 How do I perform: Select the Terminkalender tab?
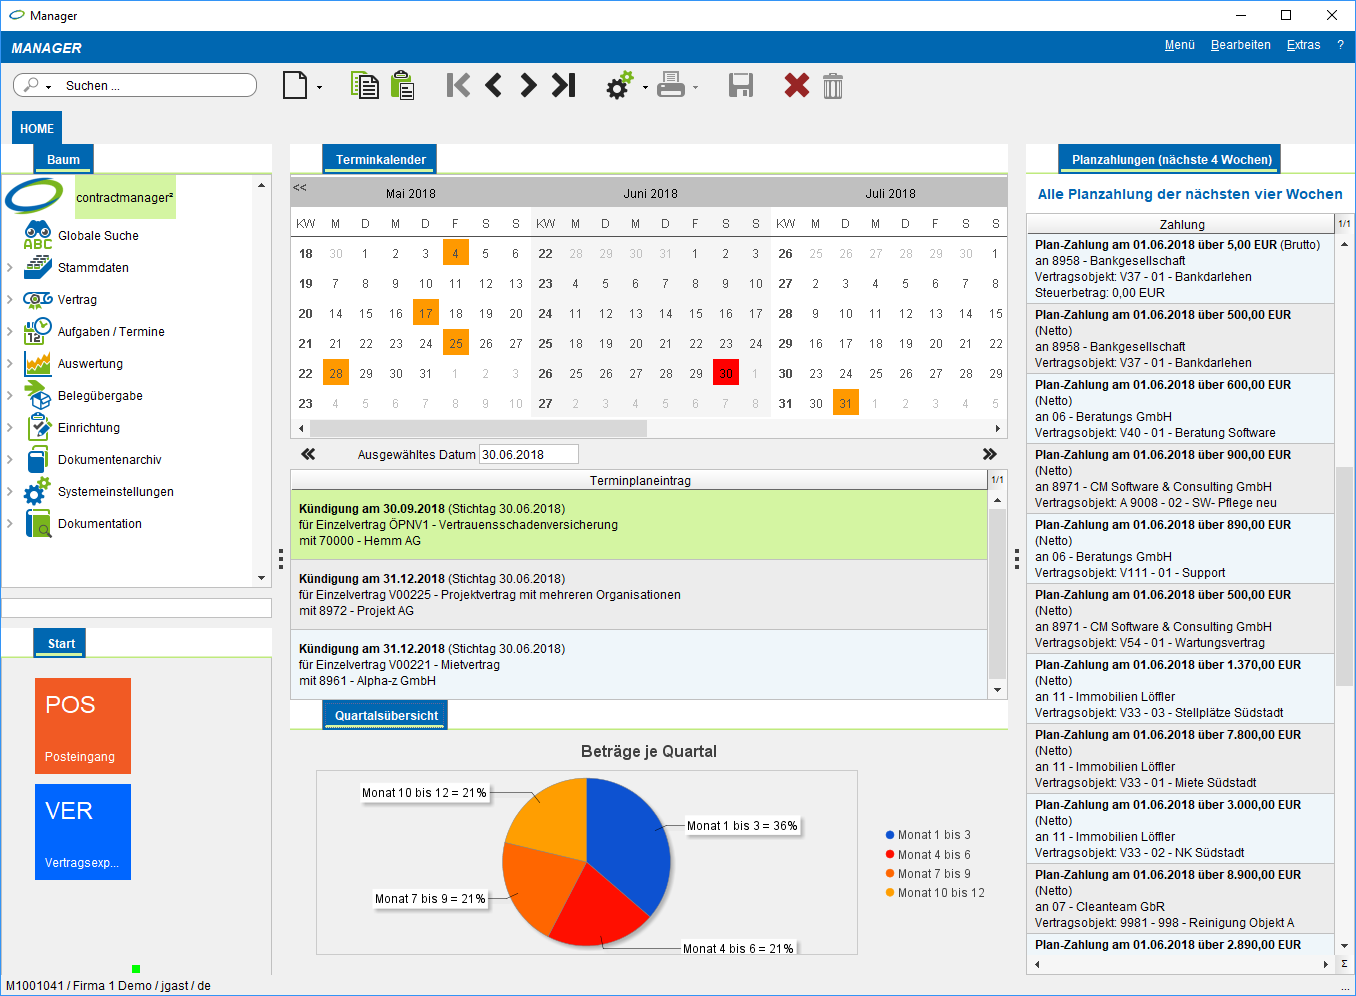click(x=380, y=159)
